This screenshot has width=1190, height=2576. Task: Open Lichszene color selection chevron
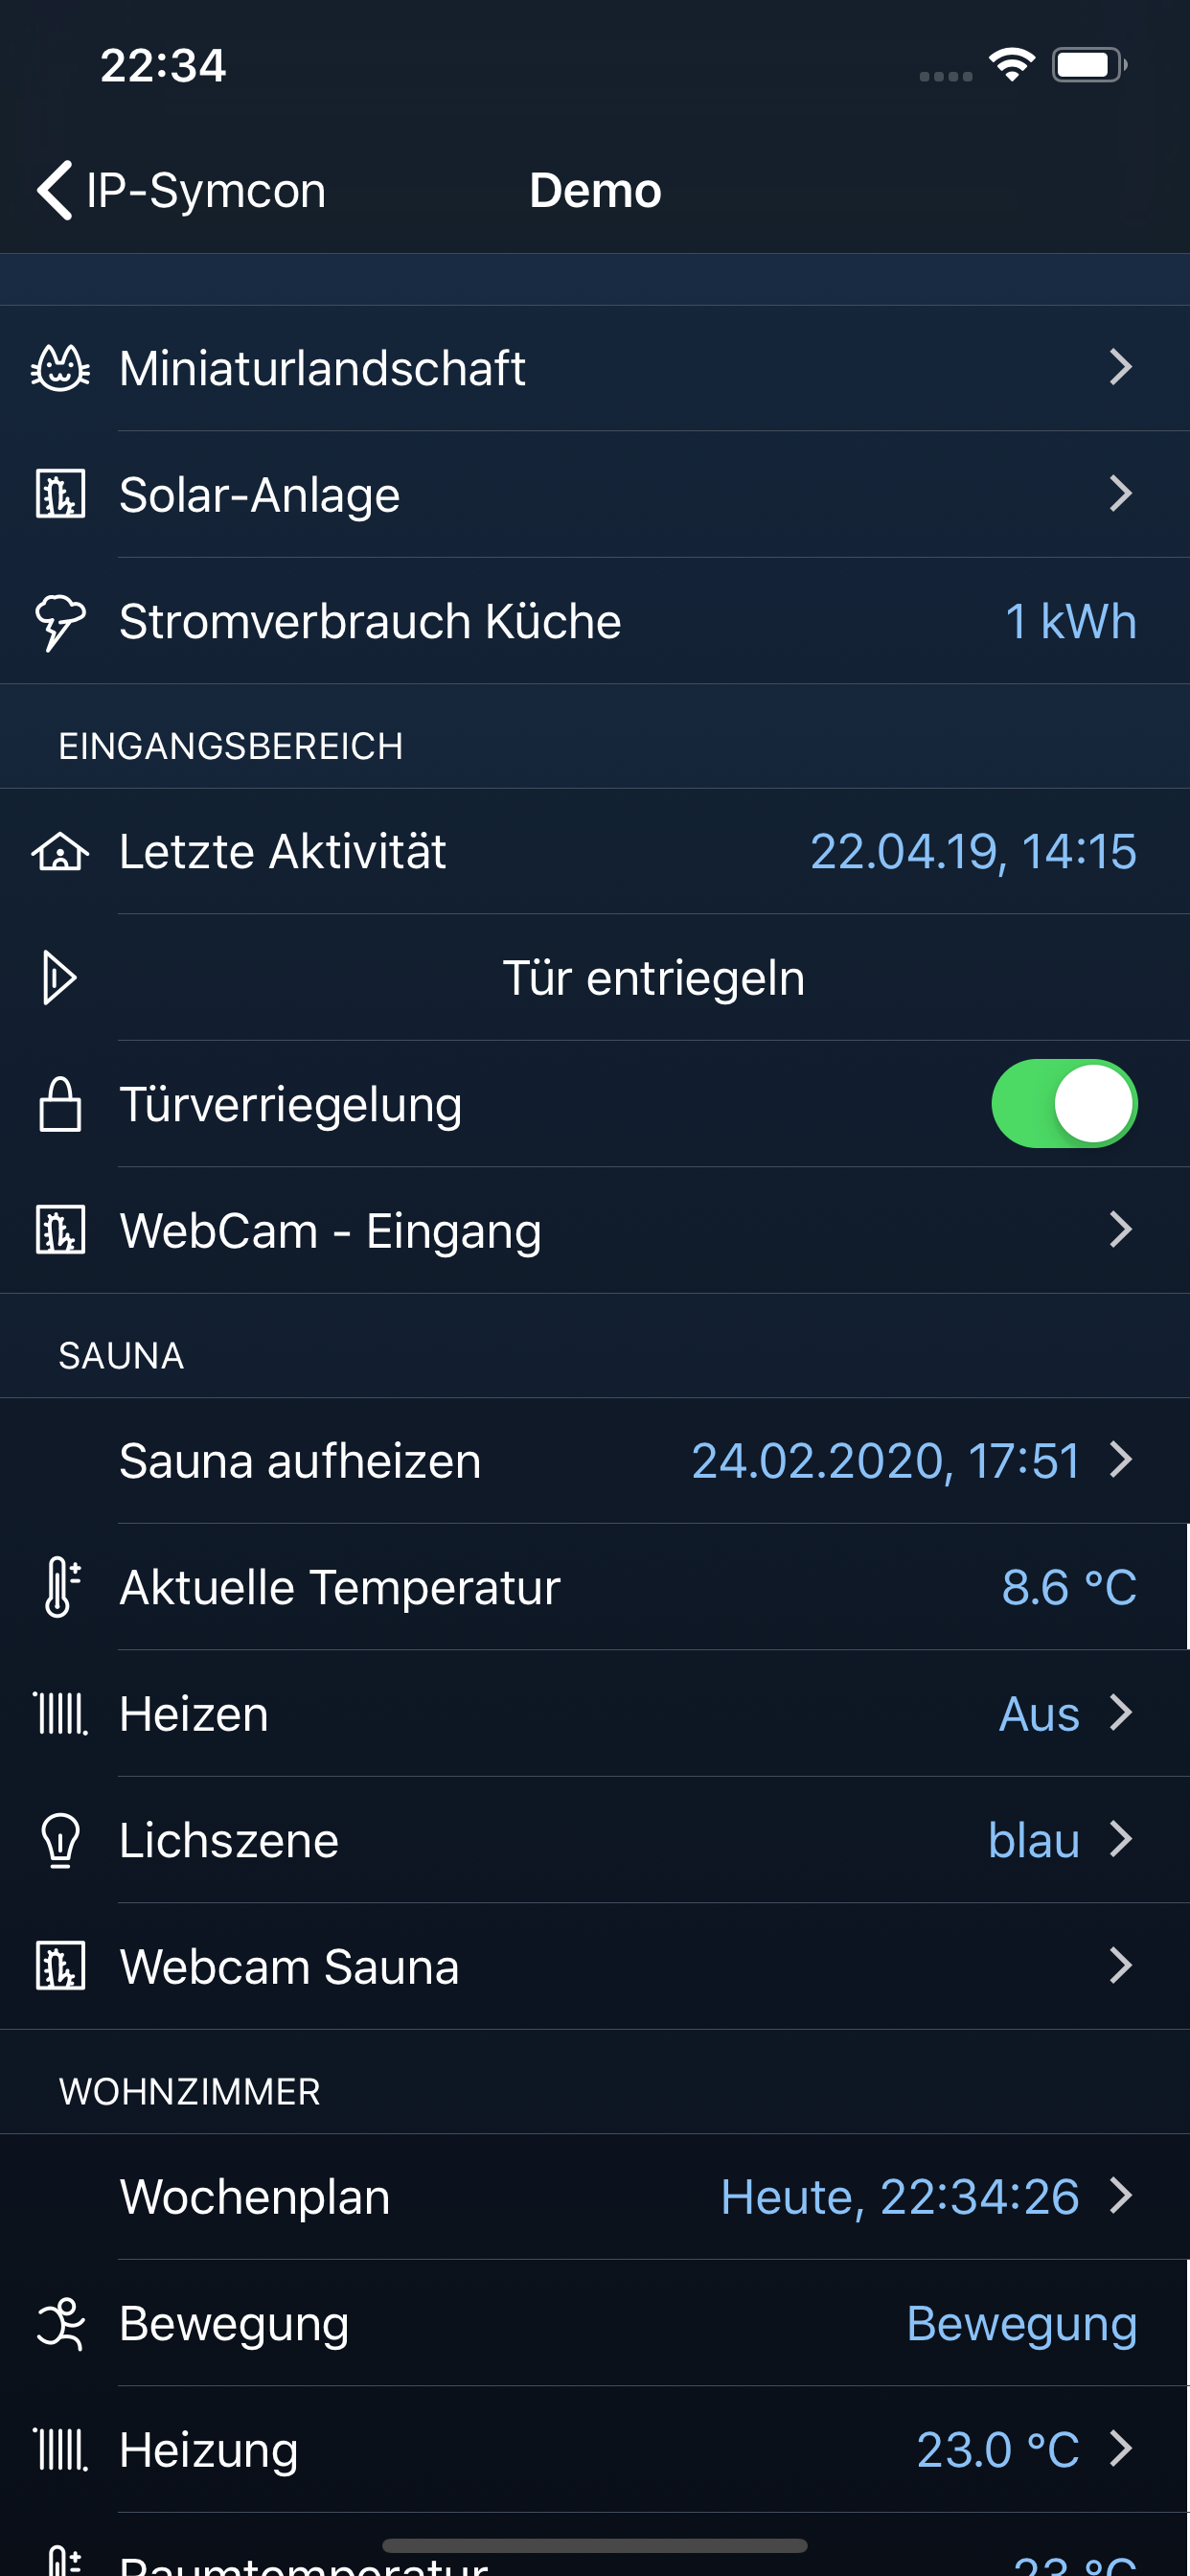click(1120, 1840)
